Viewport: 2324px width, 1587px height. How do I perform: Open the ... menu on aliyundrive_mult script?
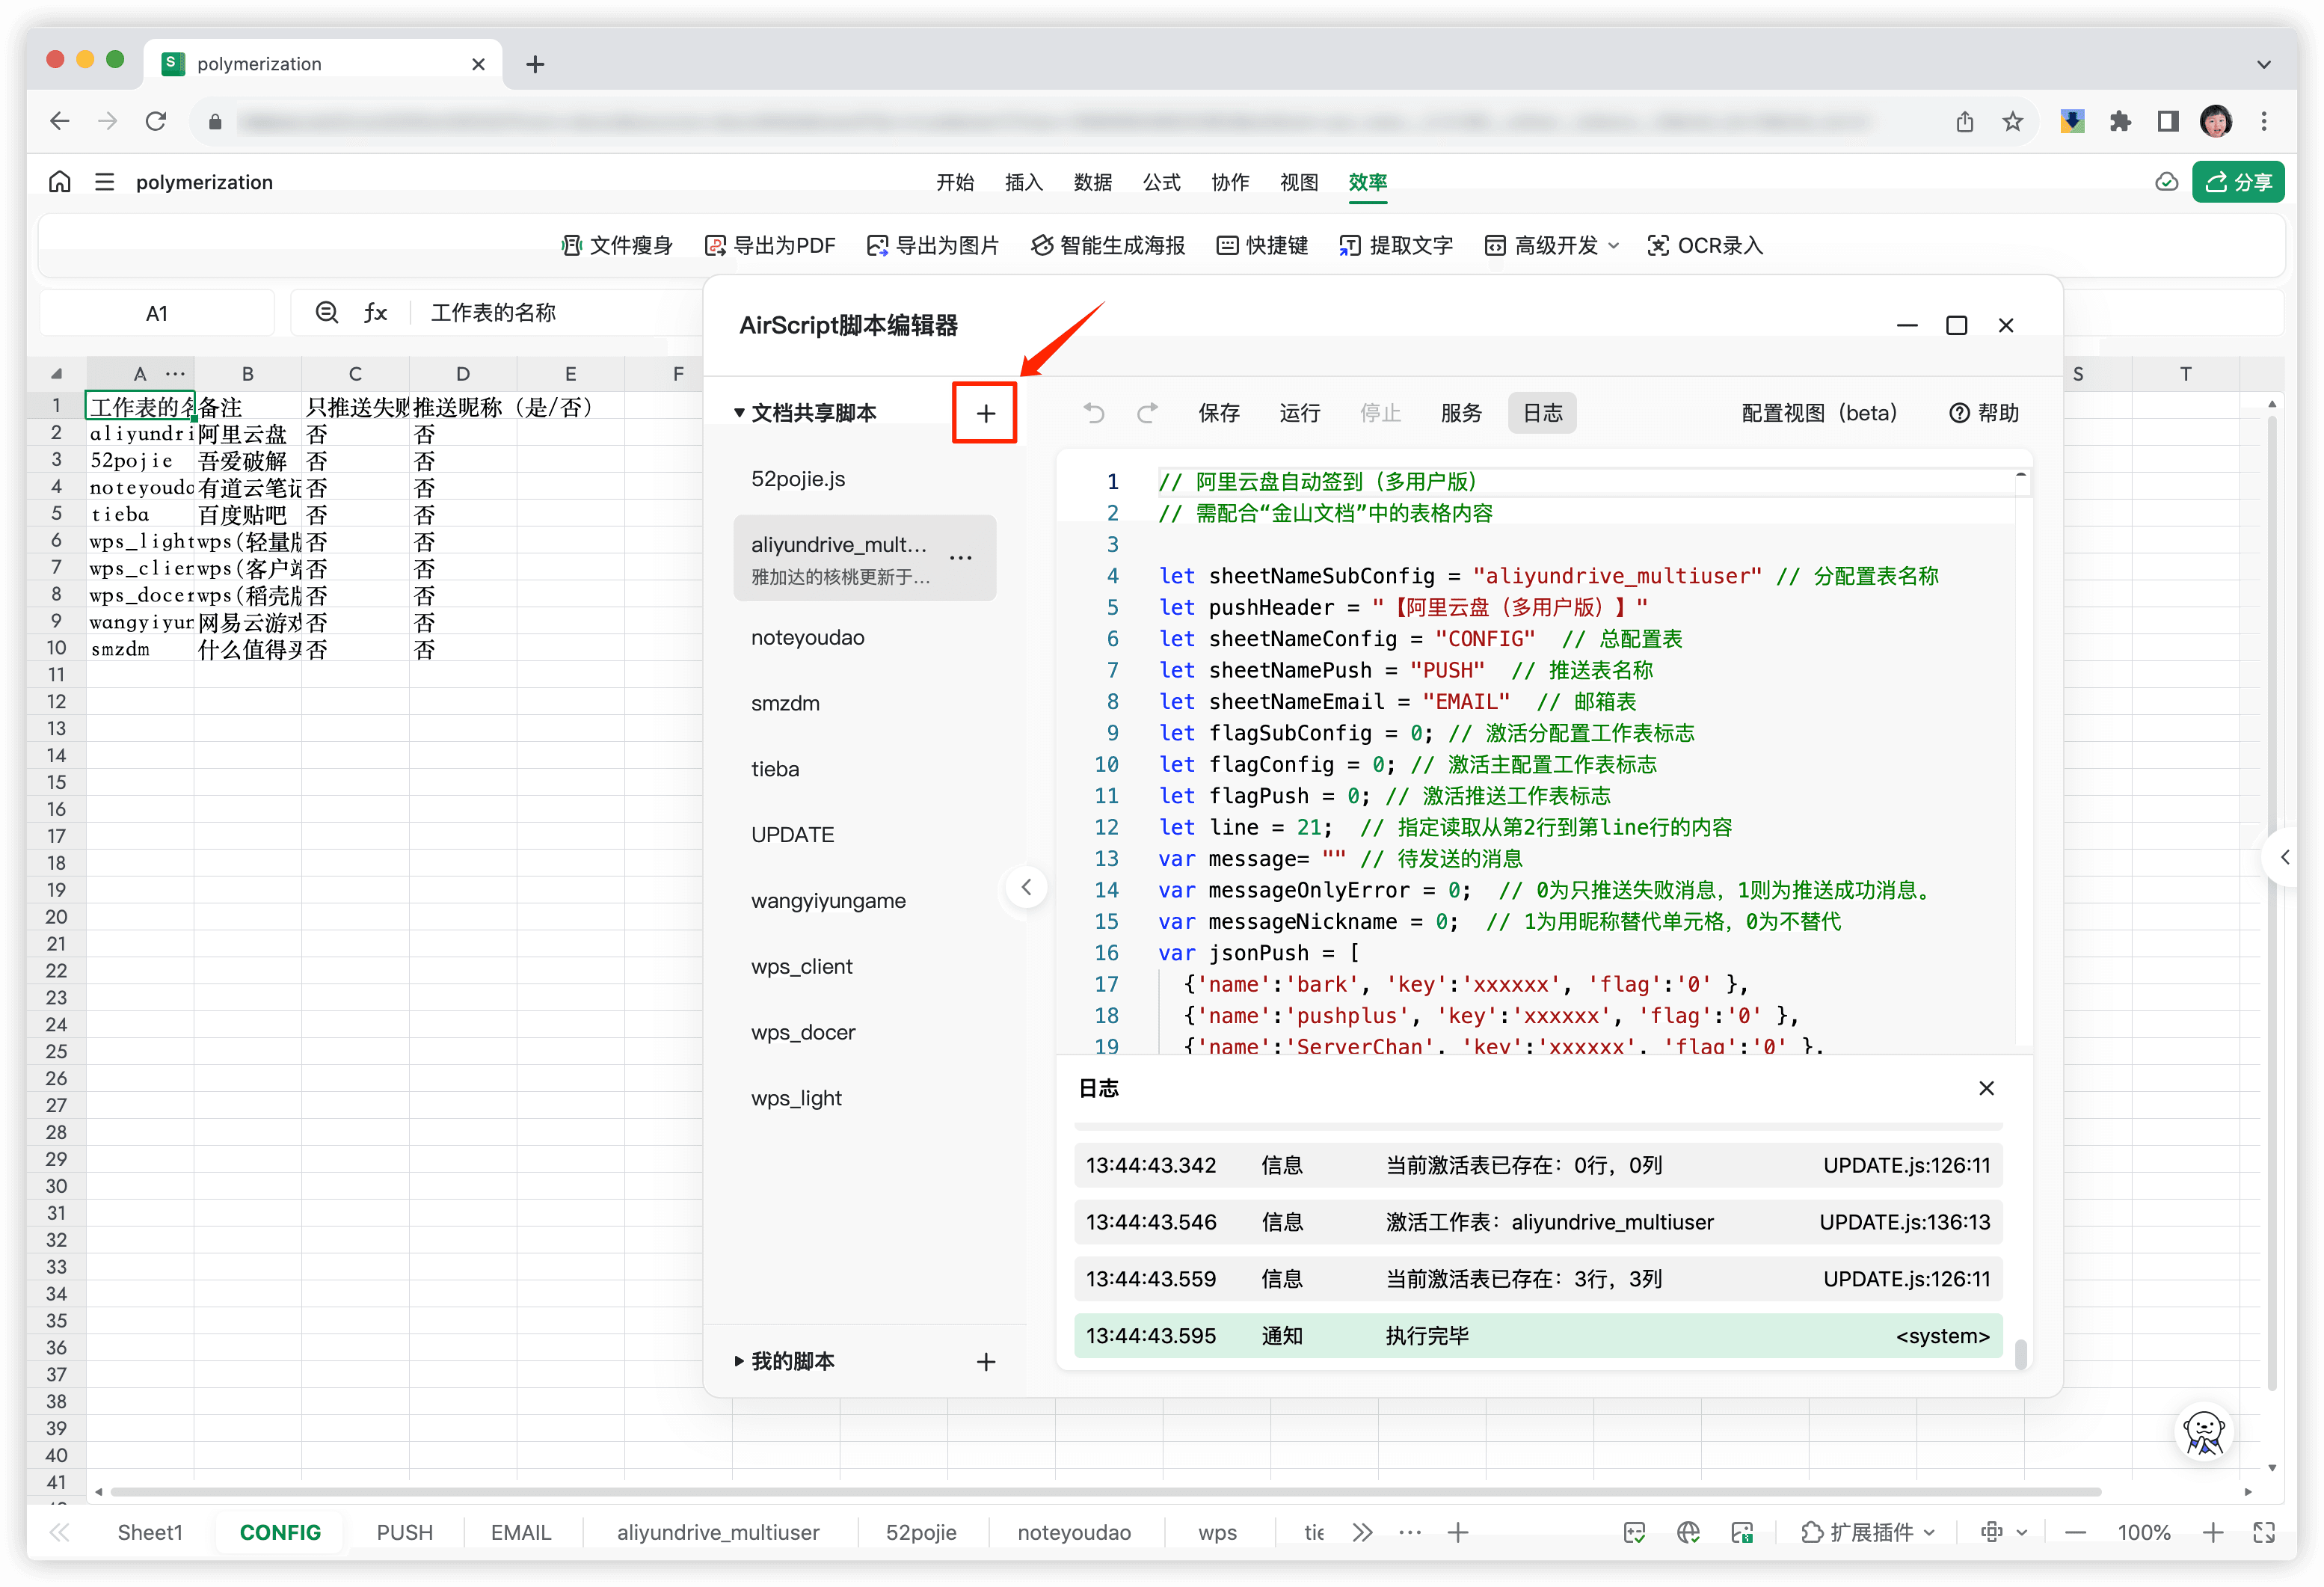tap(962, 558)
